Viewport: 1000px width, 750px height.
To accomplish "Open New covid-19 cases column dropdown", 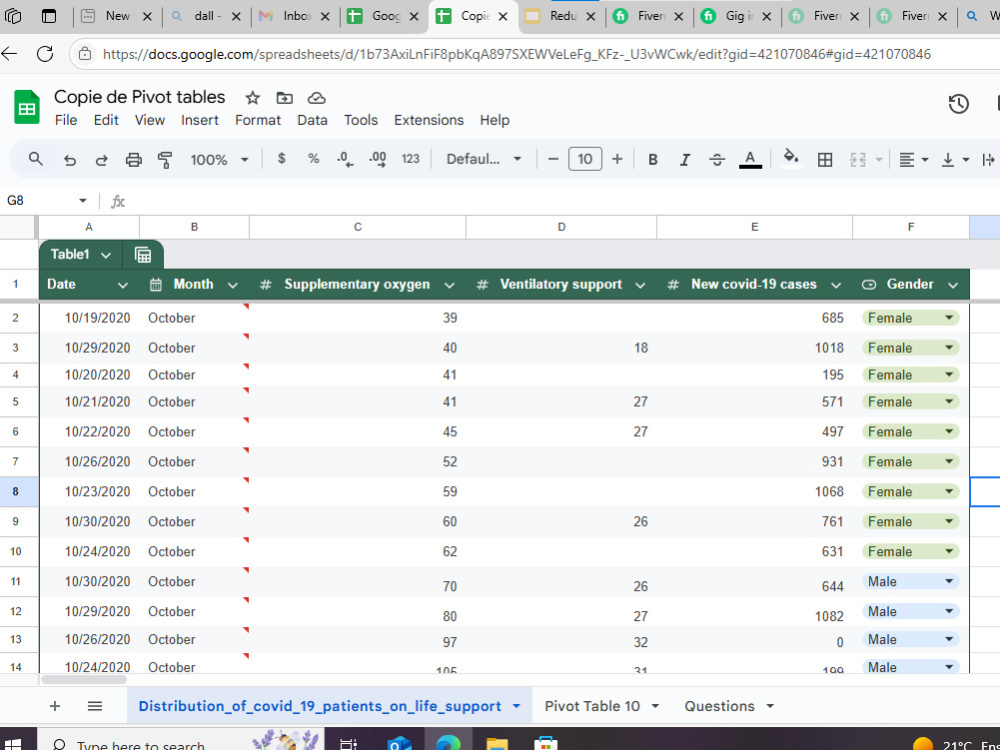I will [x=836, y=285].
